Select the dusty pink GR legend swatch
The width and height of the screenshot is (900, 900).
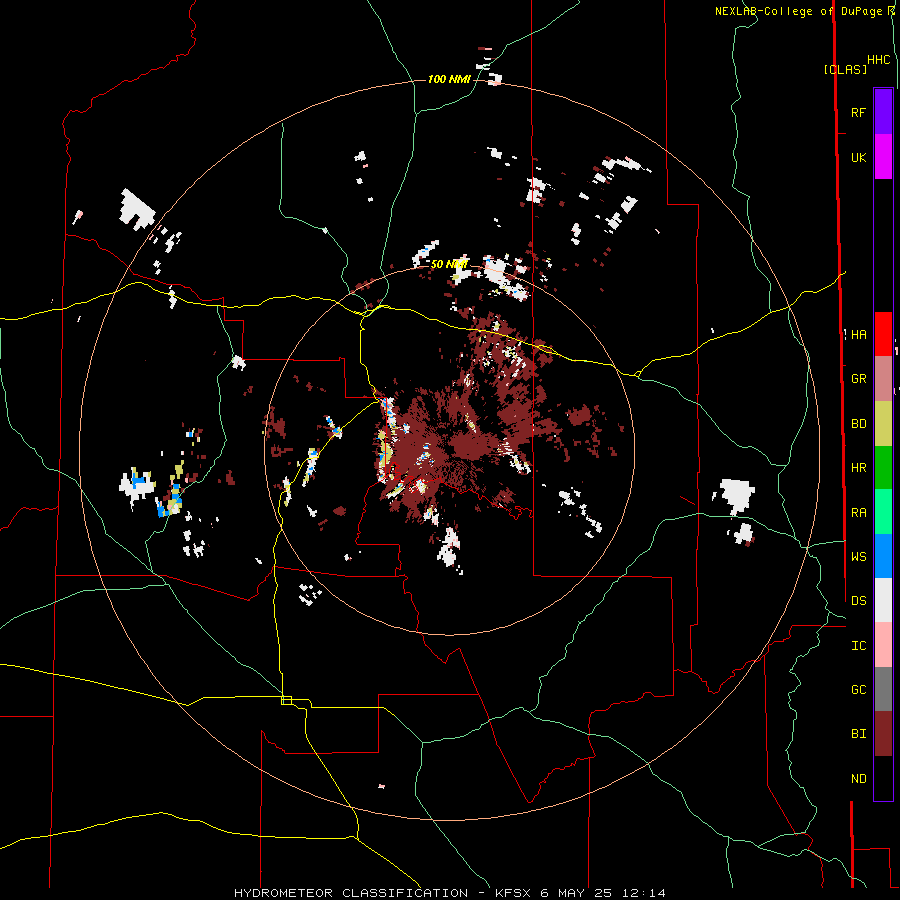[x=883, y=379]
